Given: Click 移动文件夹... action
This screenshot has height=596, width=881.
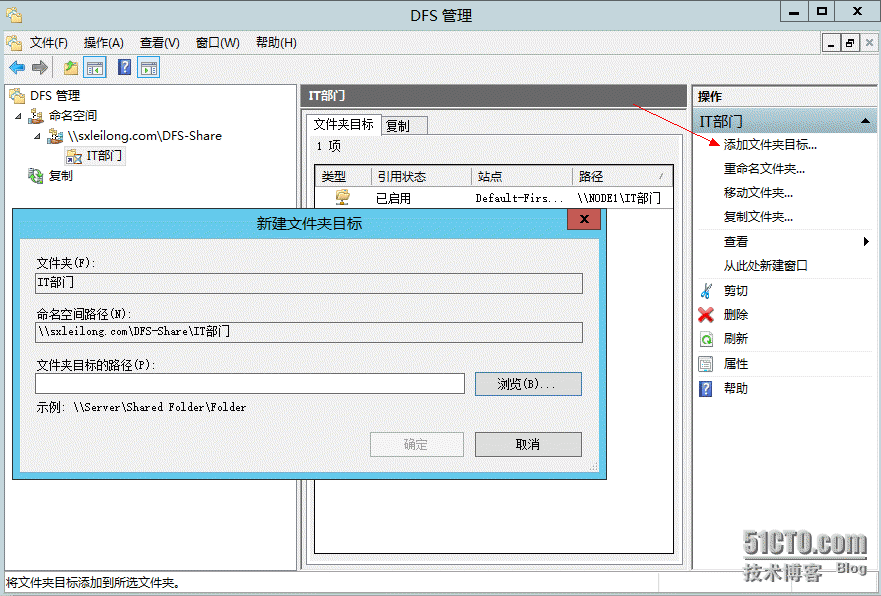Looking at the screenshot, I should (x=758, y=193).
